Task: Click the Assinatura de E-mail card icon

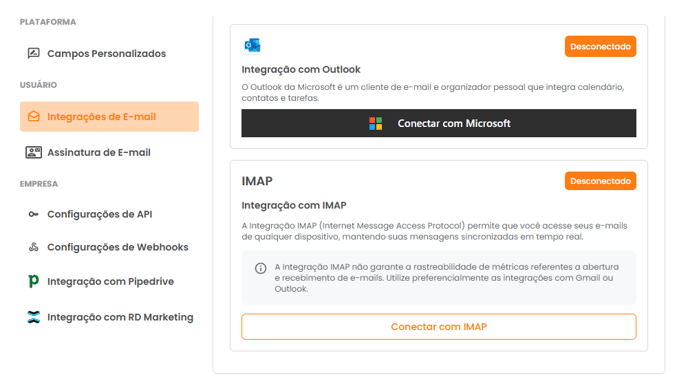Action: [x=33, y=152]
